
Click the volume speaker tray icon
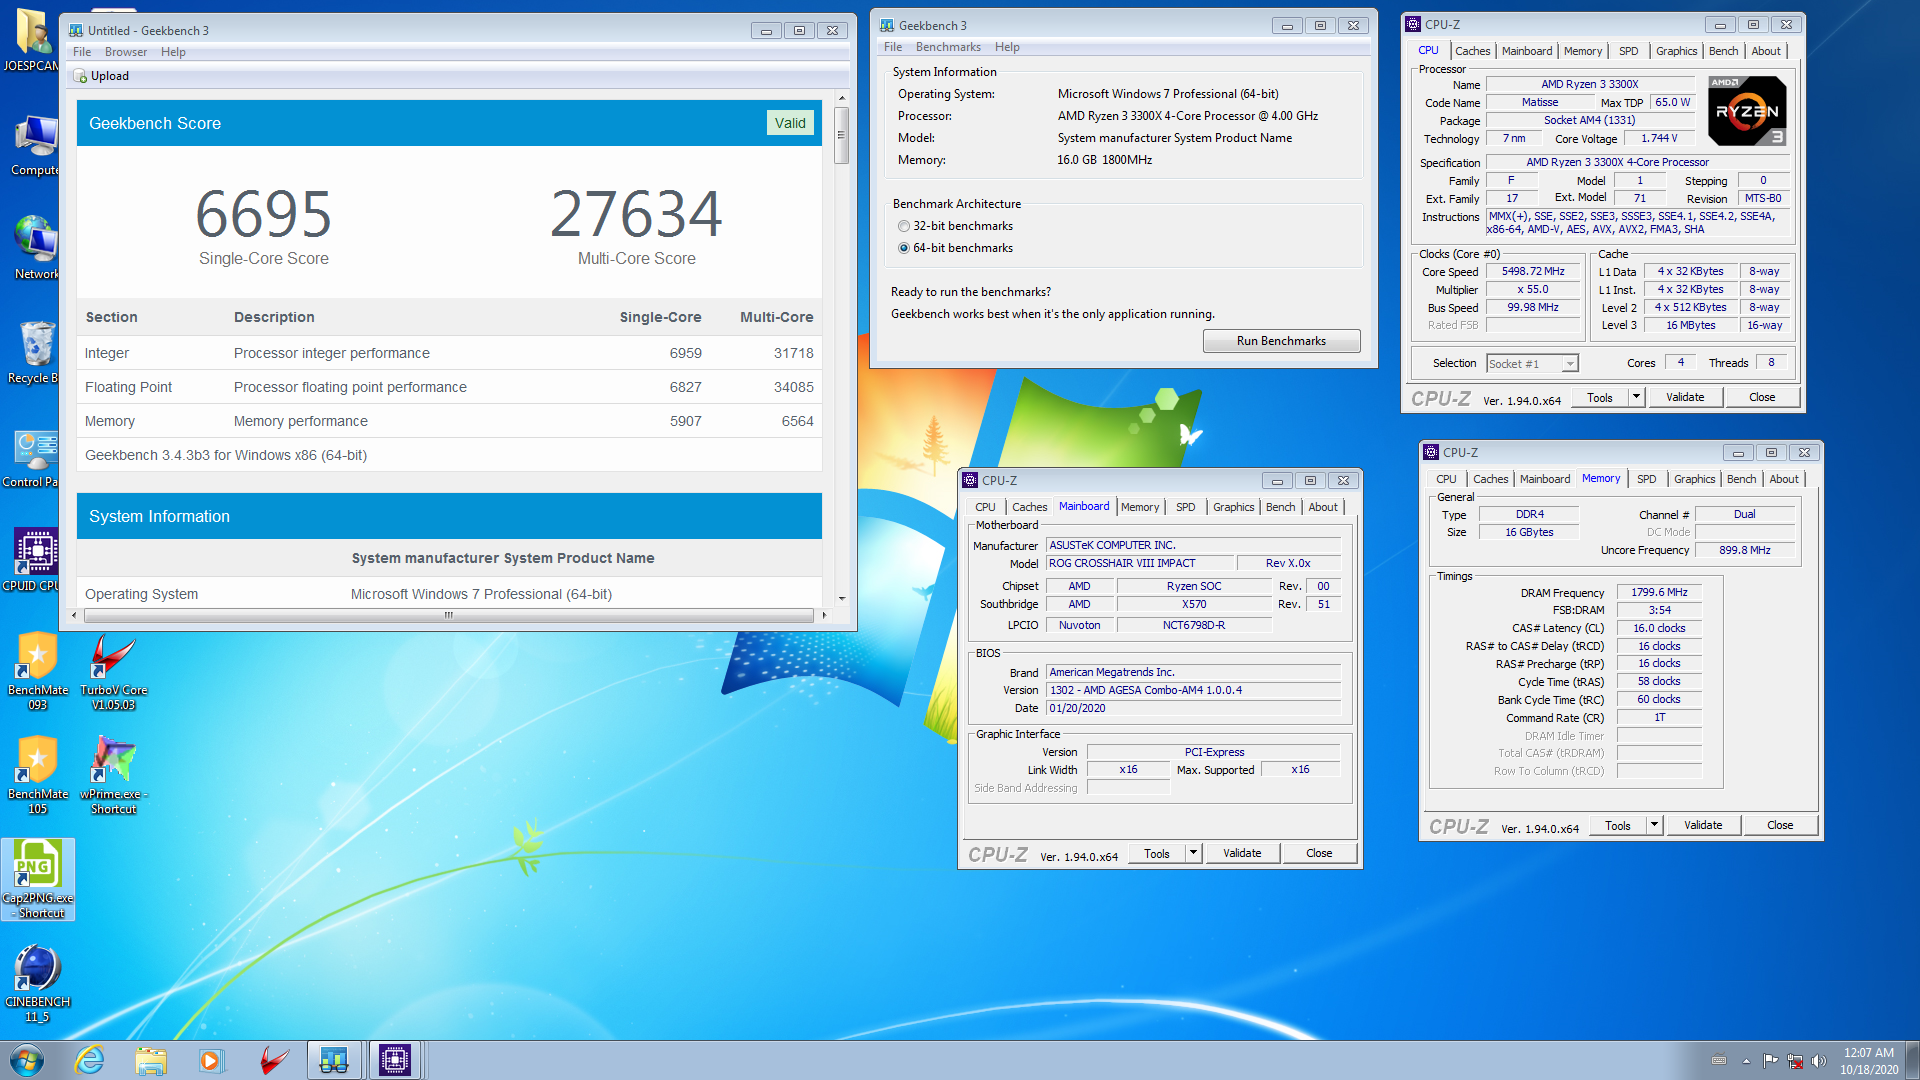[1819, 1061]
